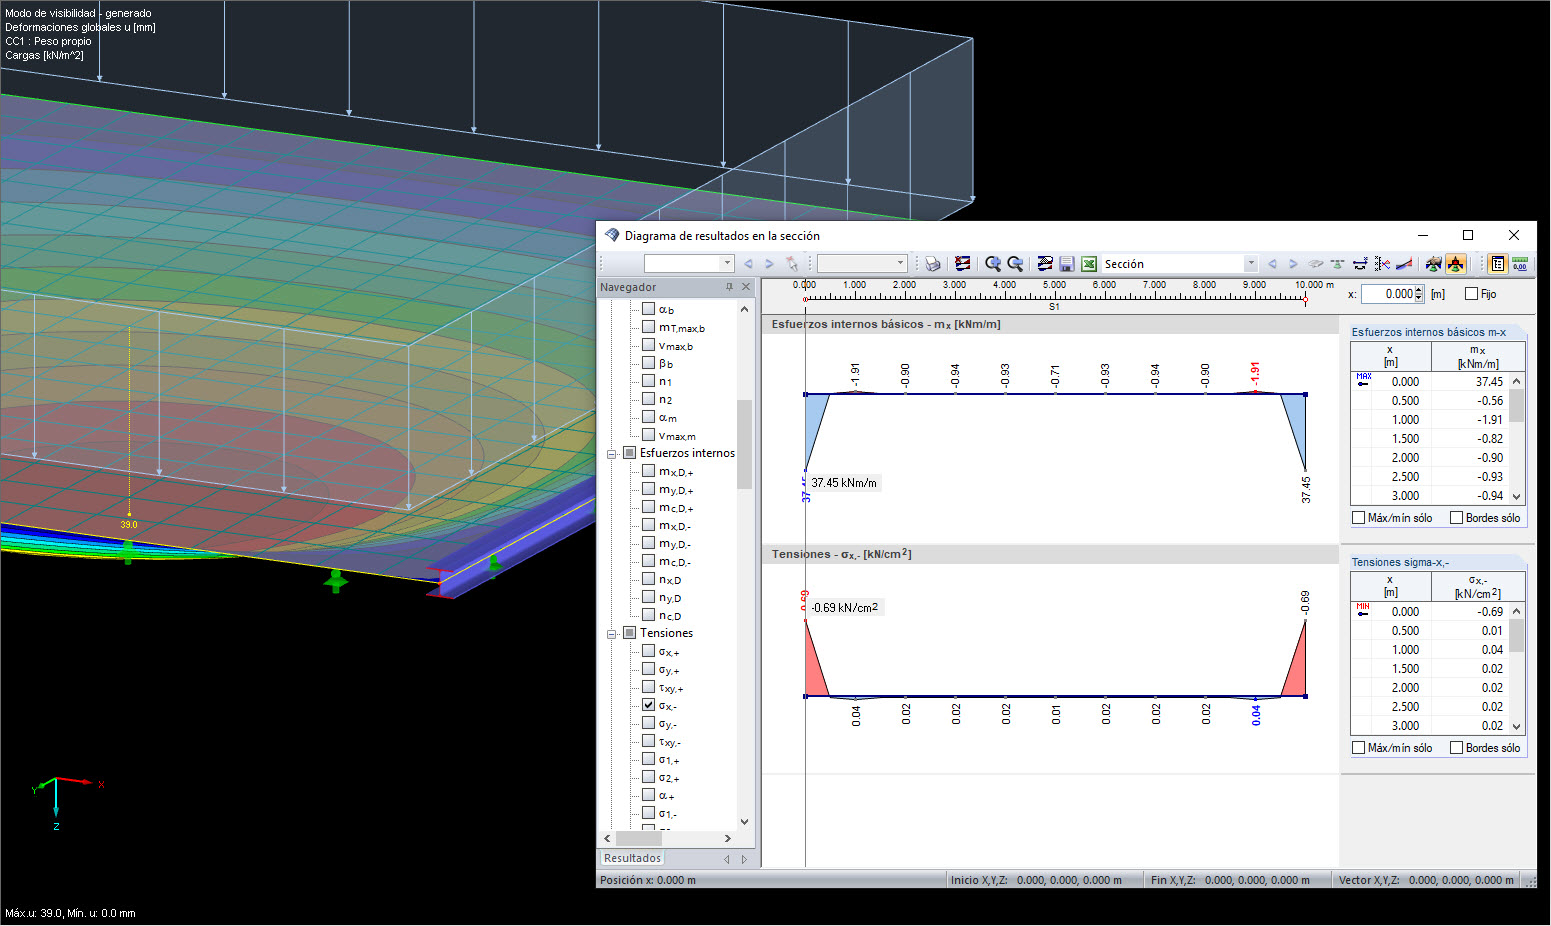The height and width of the screenshot is (926, 1551).
Task: Check the ny,D internal forces checkbox
Action: [648, 597]
